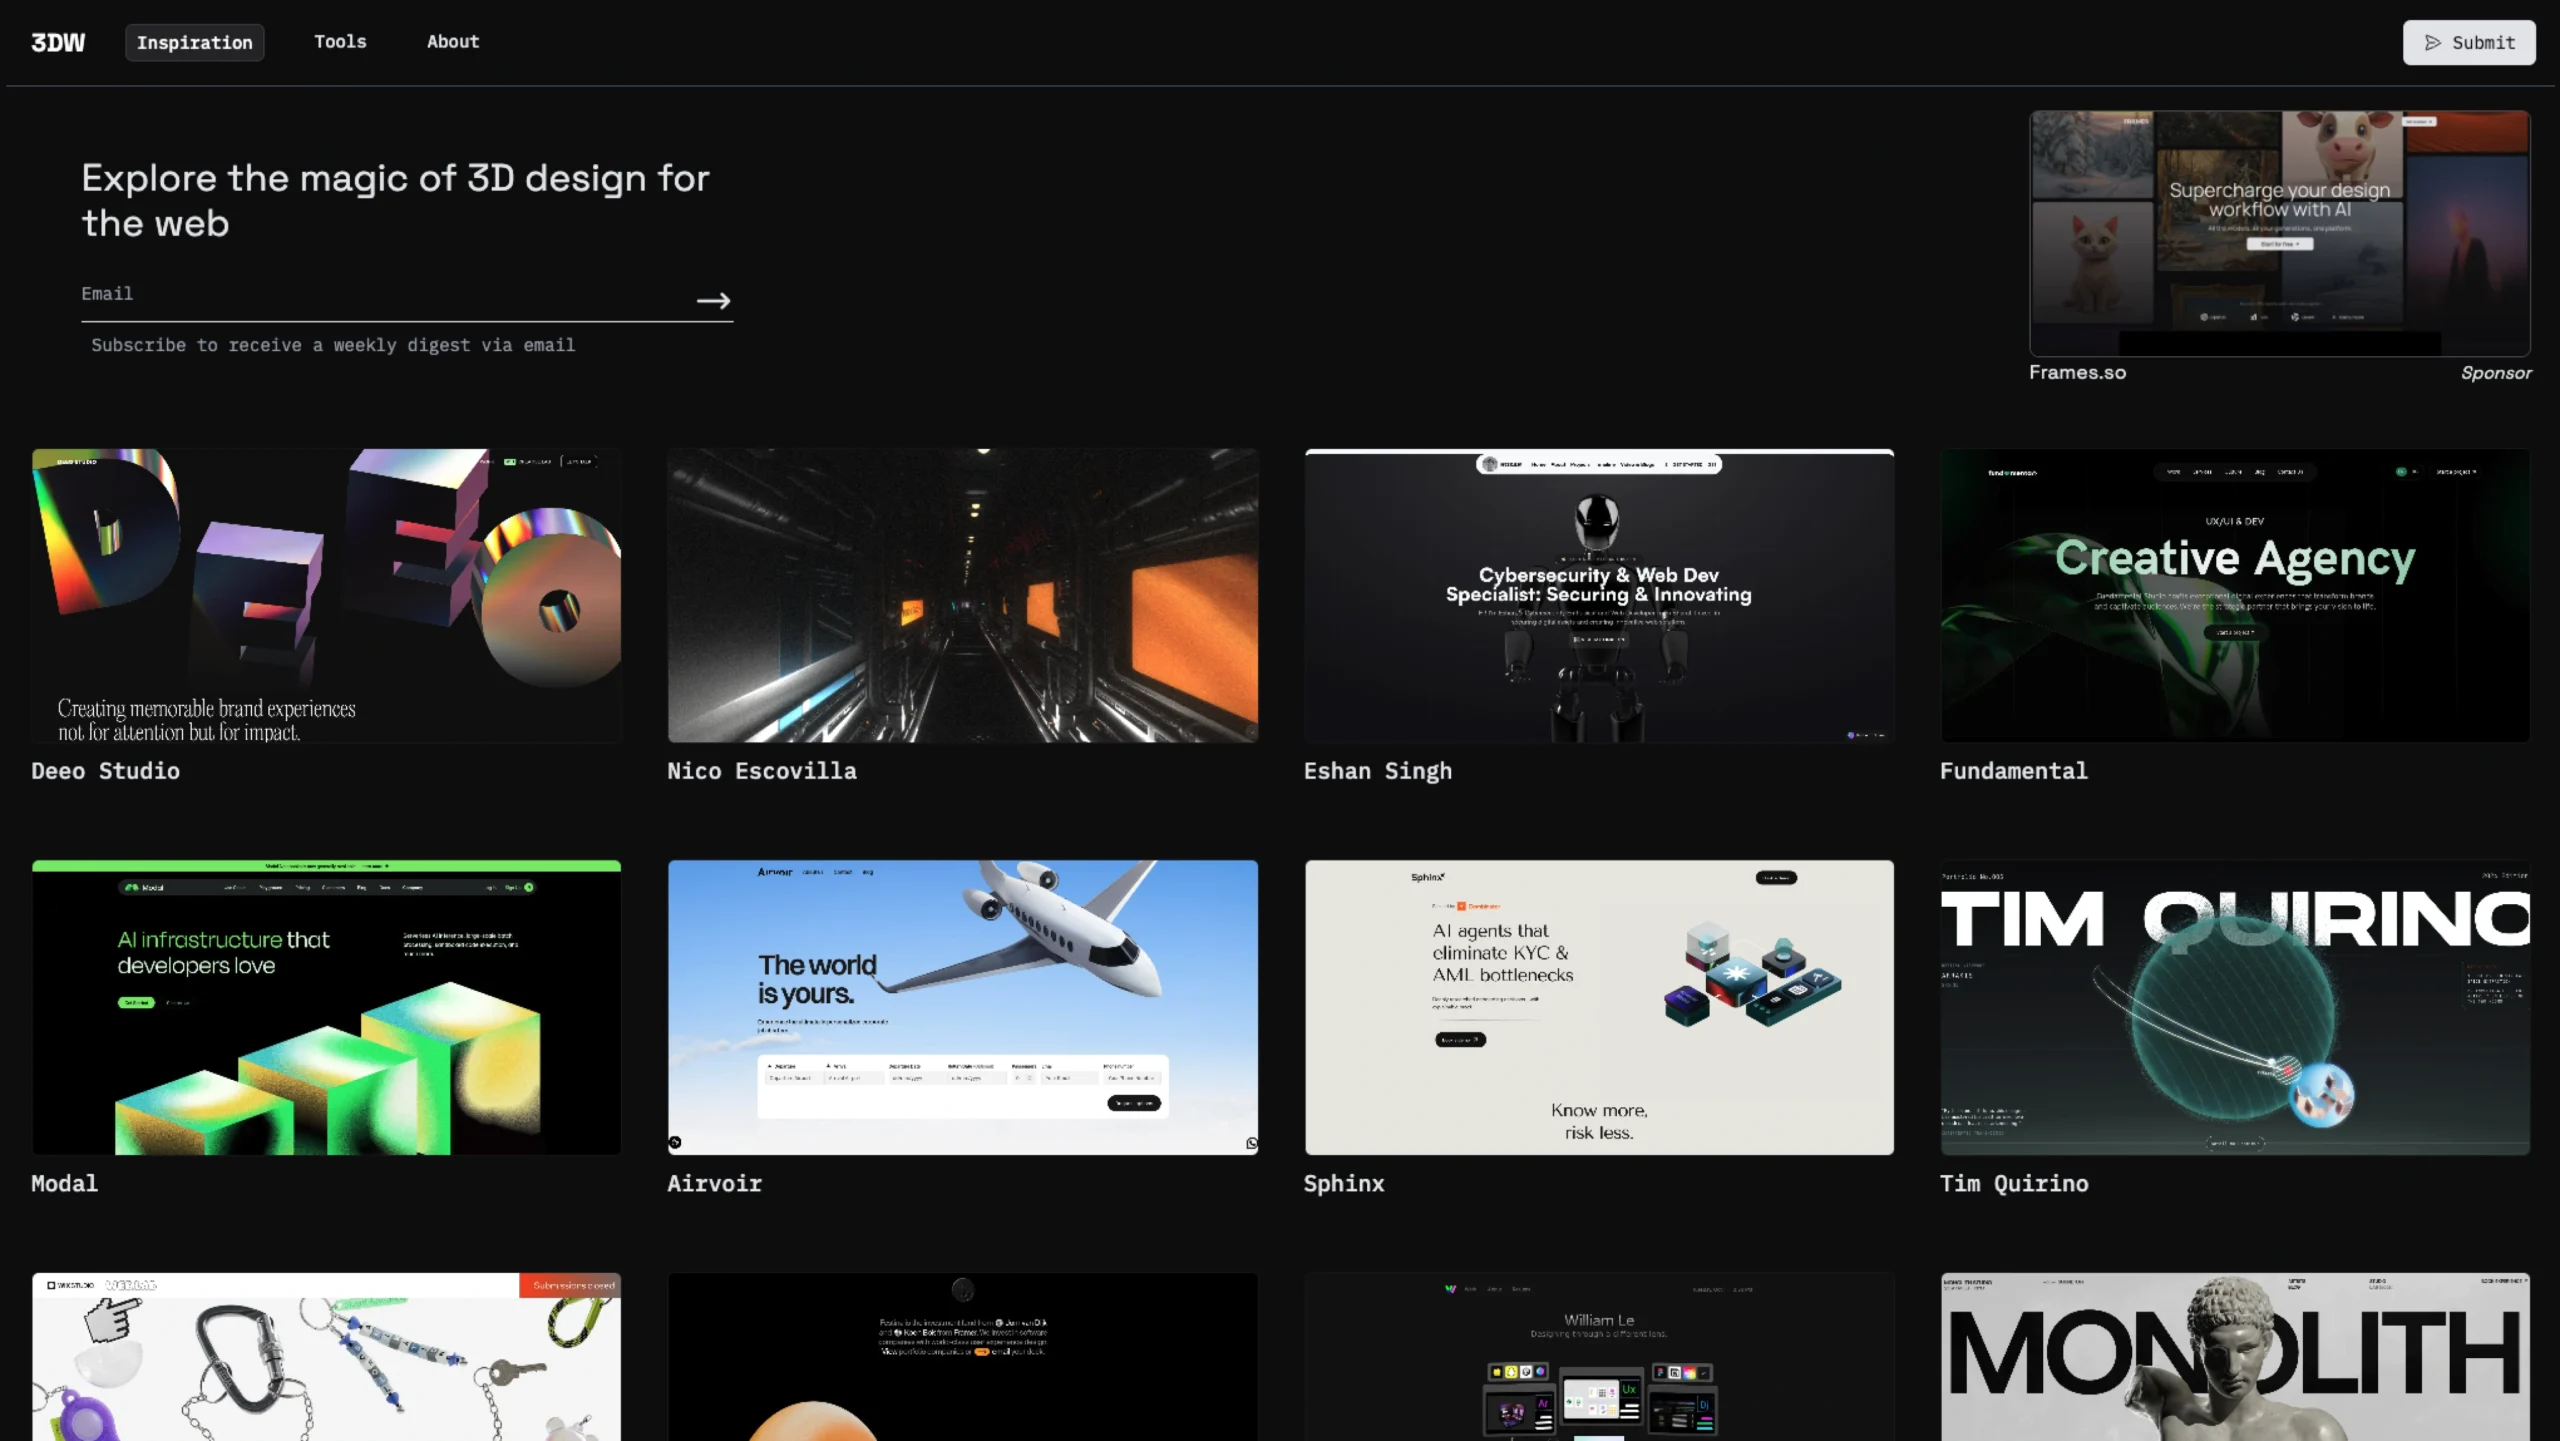The image size is (2560, 1441).
Task: Open the Fundamental Creative Agency thumbnail
Action: (2235, 595)
